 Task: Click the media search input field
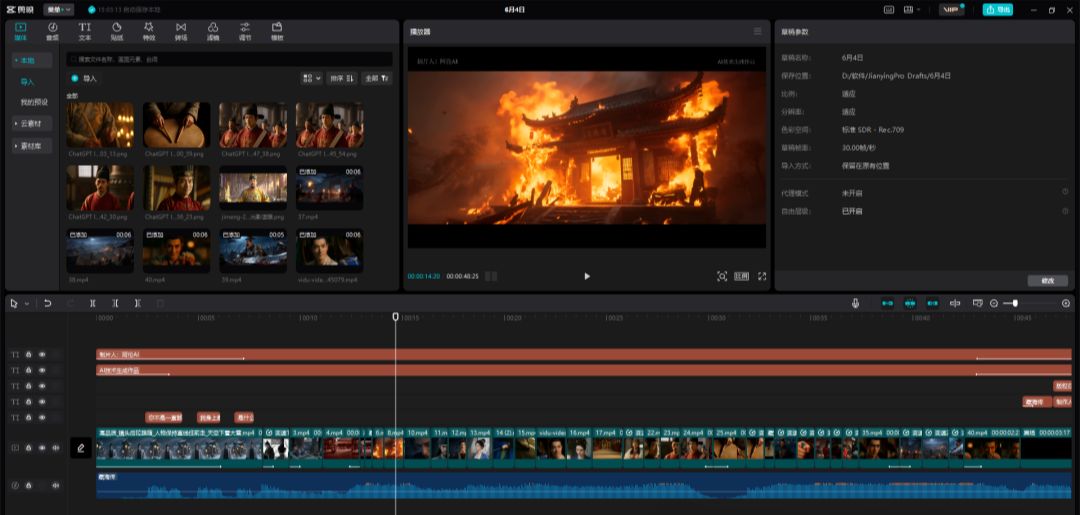[229, 59]
